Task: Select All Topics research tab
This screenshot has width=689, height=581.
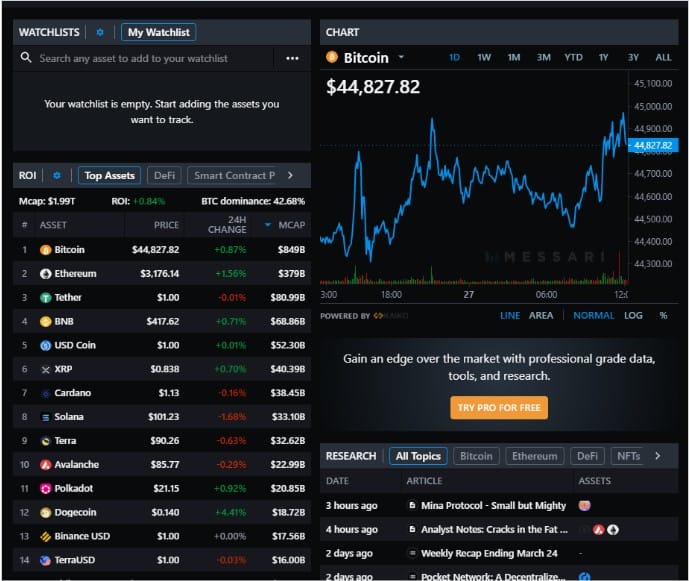Action: pos(418,456)
